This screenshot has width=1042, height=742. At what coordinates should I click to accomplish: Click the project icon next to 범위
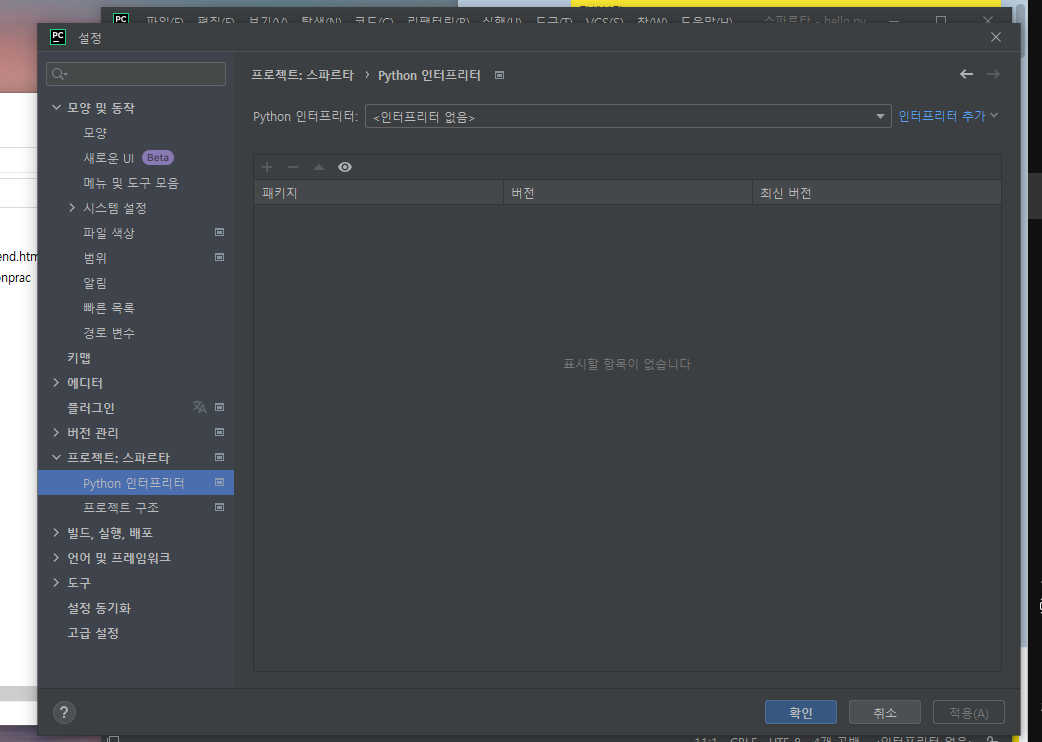pos(219,257)
